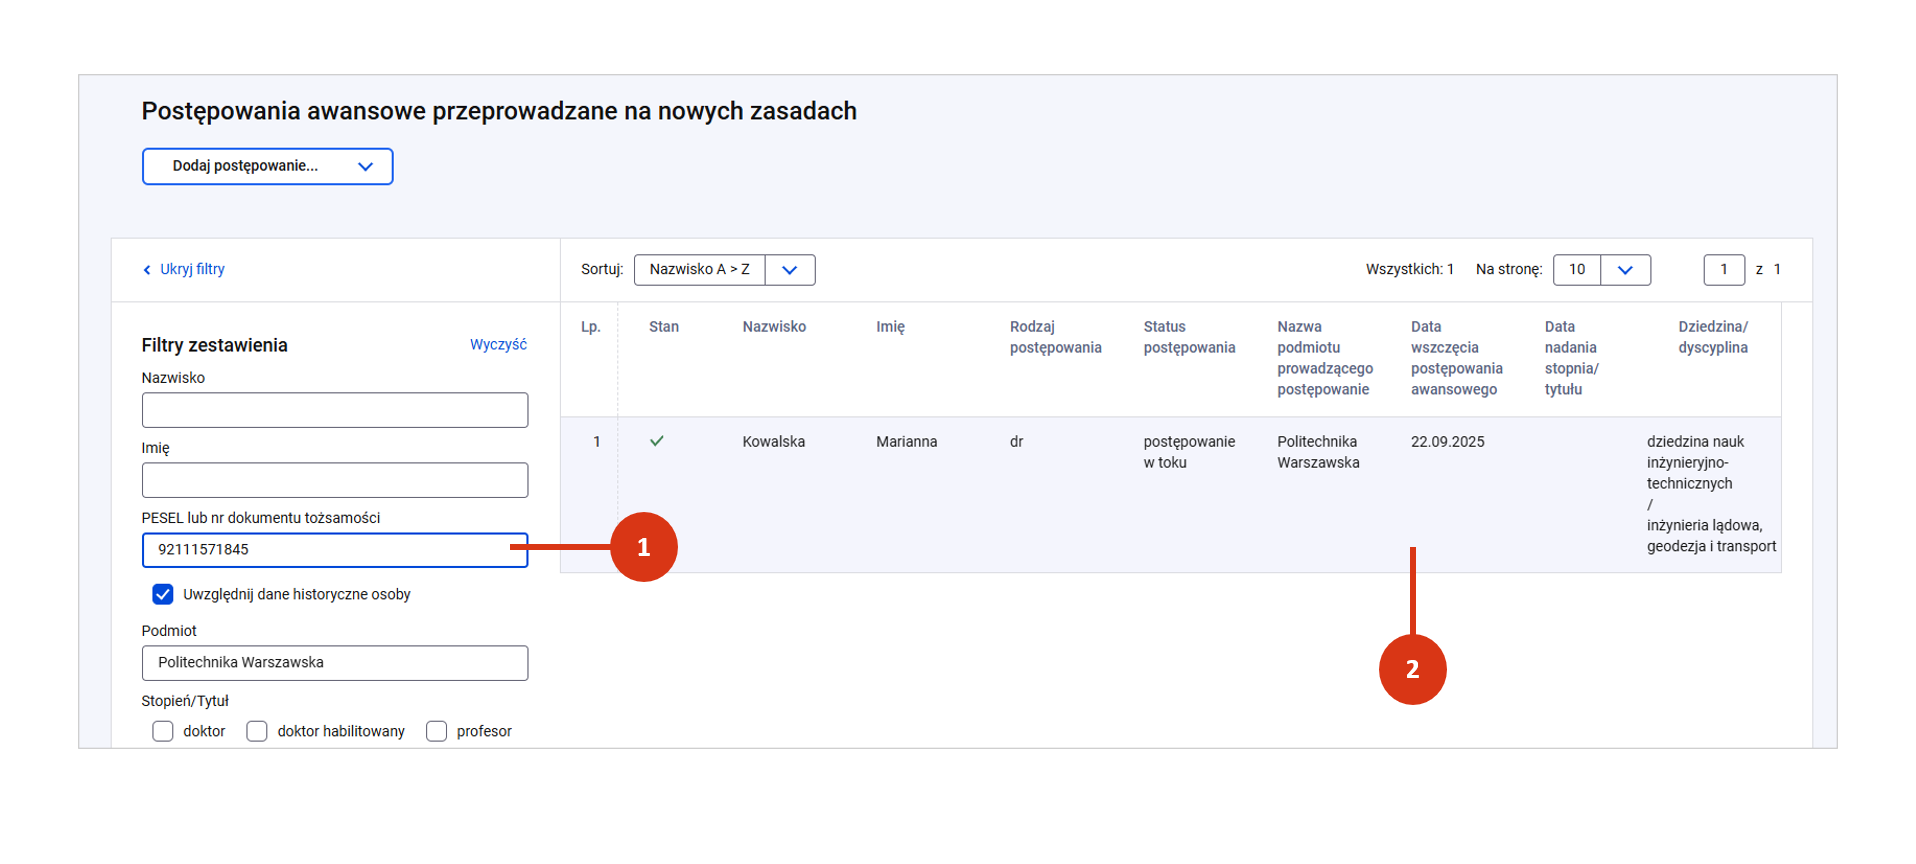Image resolution: width=1916 pixels, height=864 pixels.
Task: Focus the Imię filter text field
Action: coord(334,480)
